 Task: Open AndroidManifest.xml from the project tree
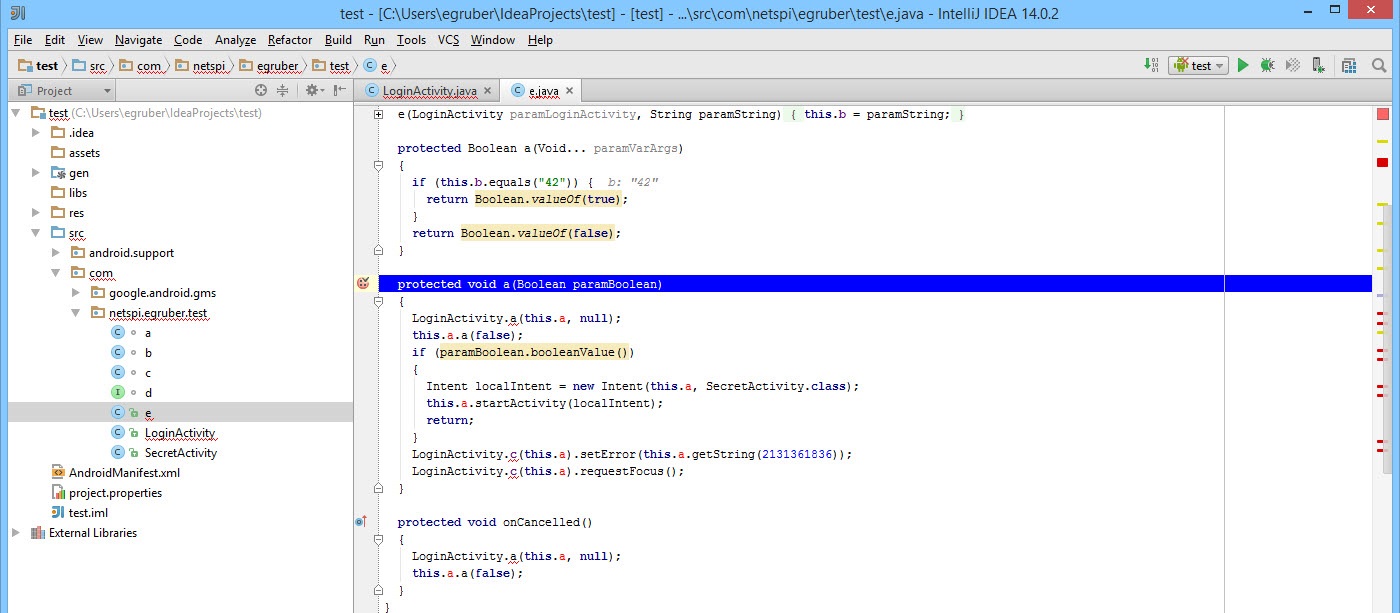click(123, 473)
